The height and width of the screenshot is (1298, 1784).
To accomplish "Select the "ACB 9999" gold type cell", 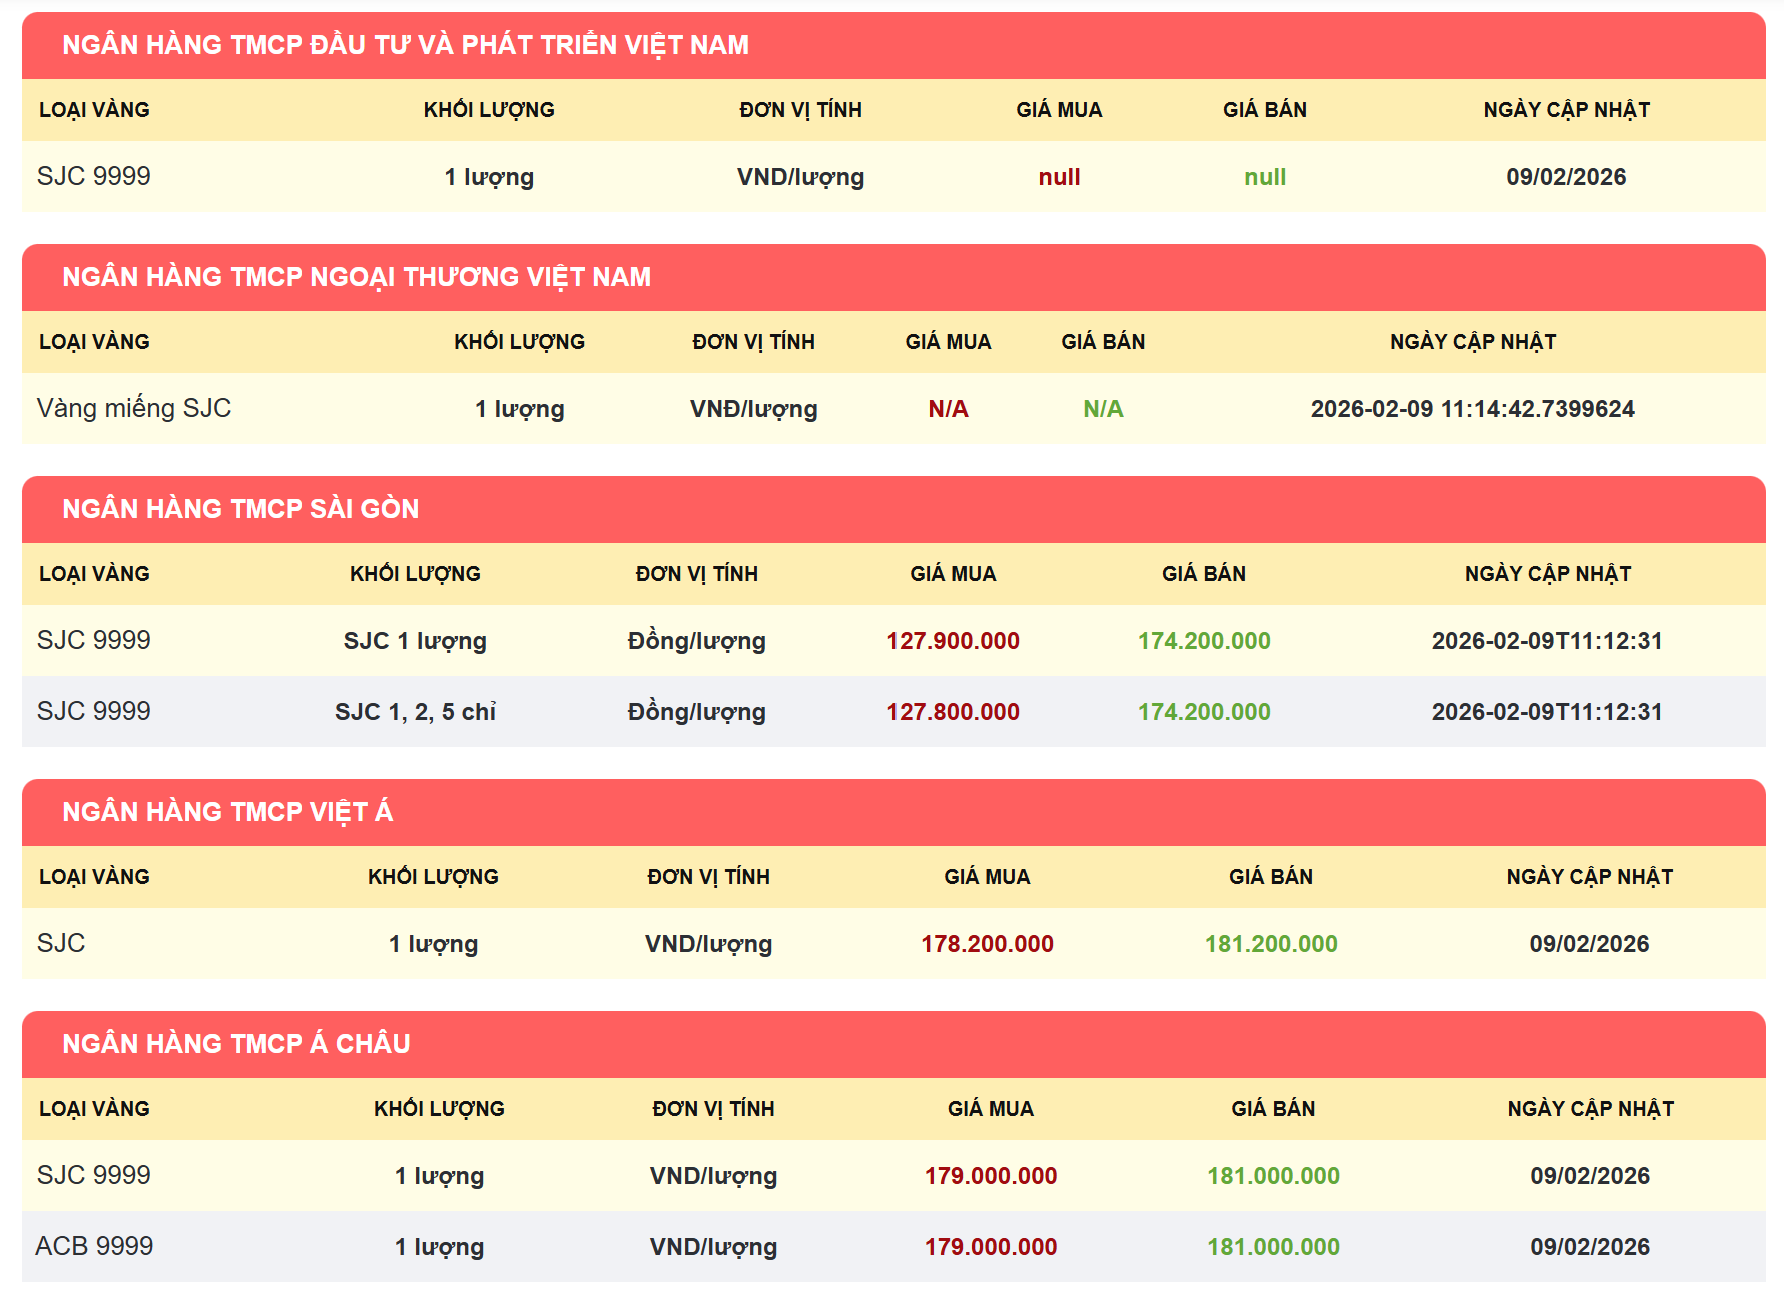I will click(94, 1246).
